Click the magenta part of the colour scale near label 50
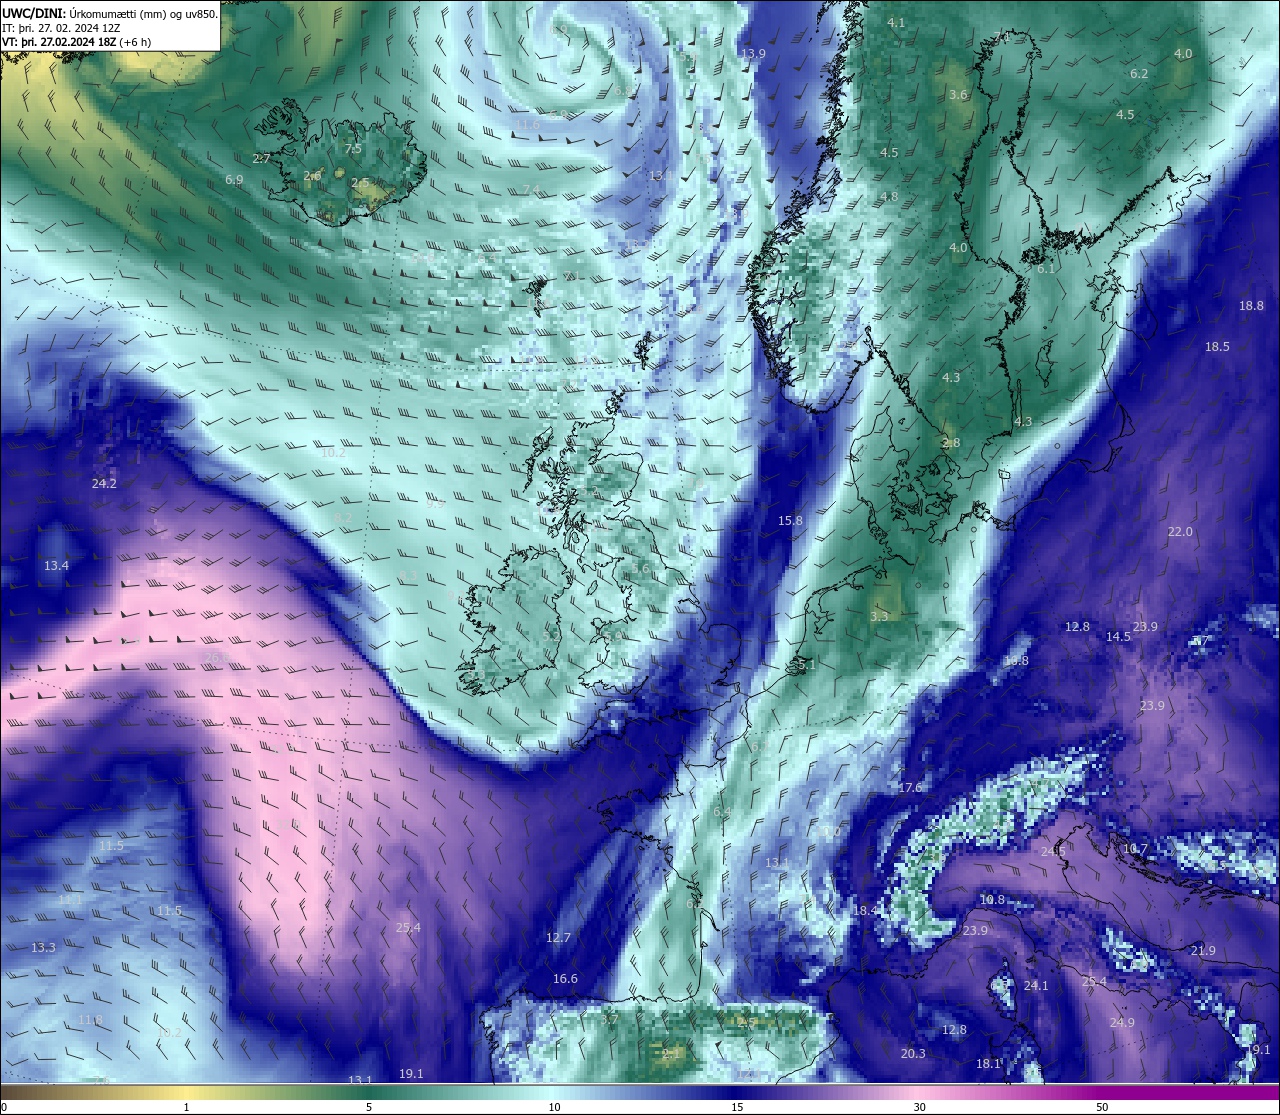 pyautogui.click(x=1102, y=1092)
